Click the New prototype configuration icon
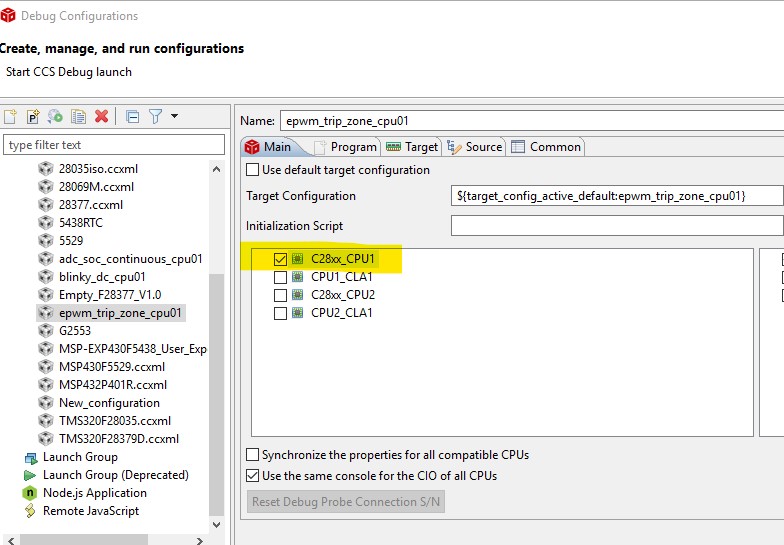 tap(33, 116)
